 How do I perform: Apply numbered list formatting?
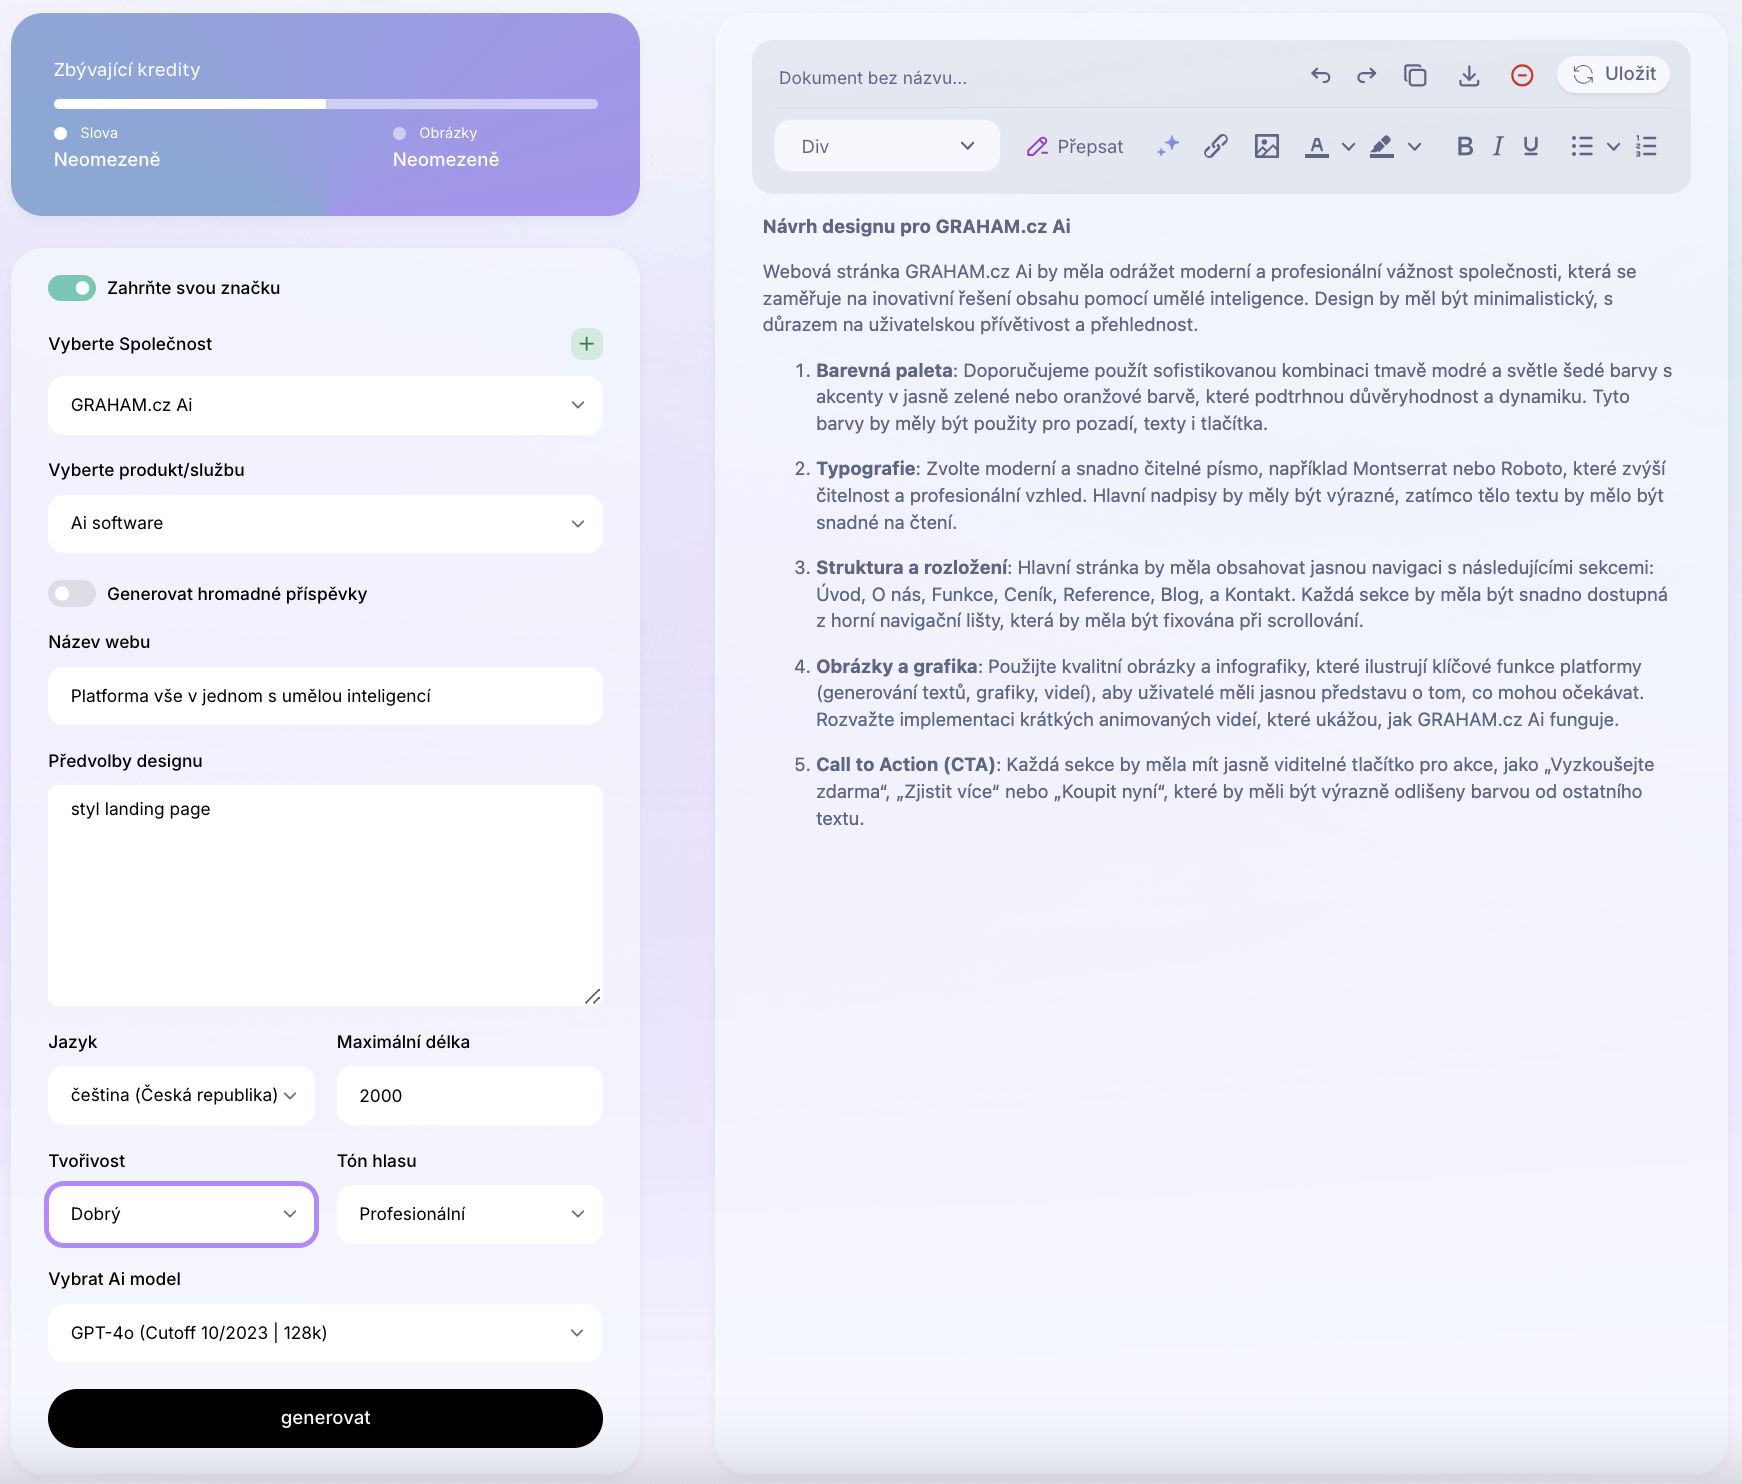pyautogui.click(x=1646, y=147)
